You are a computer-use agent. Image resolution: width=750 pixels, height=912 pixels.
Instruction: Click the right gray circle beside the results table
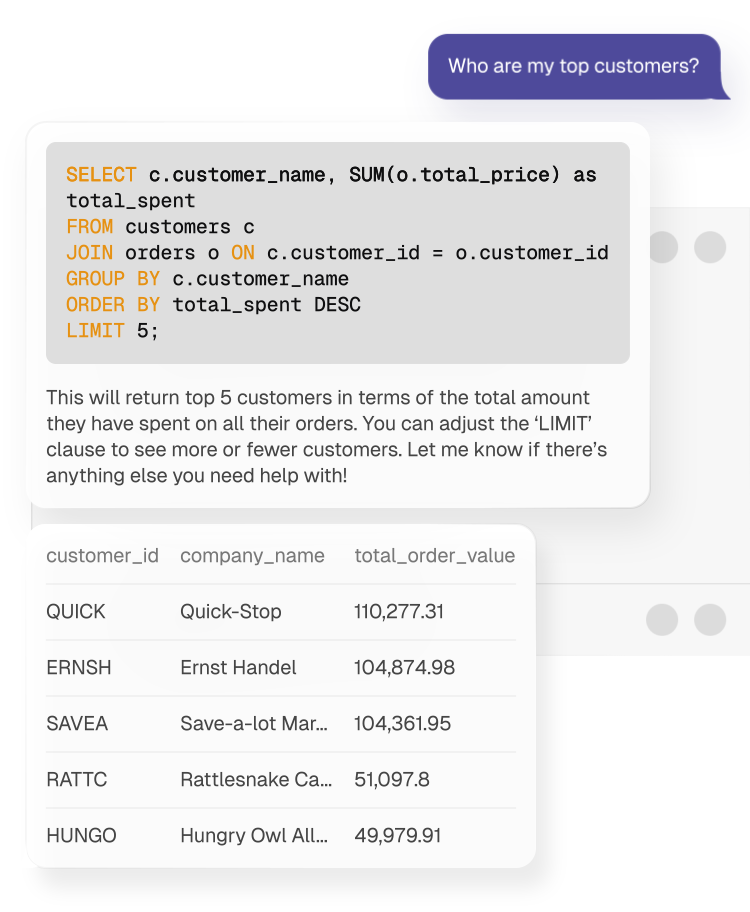coord(710,619)
